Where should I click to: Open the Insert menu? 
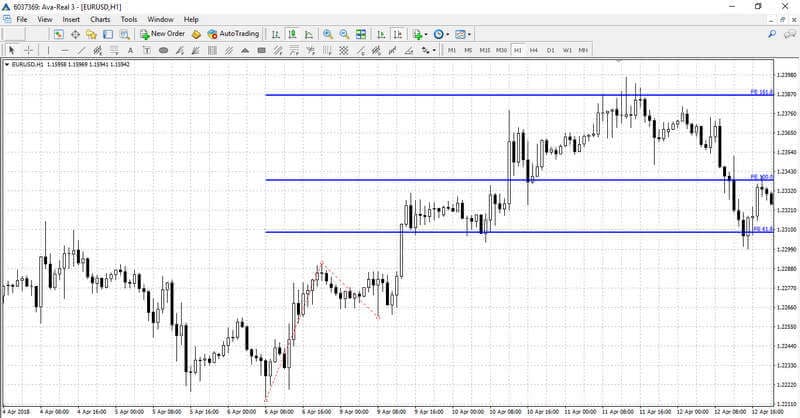[71, 19]
